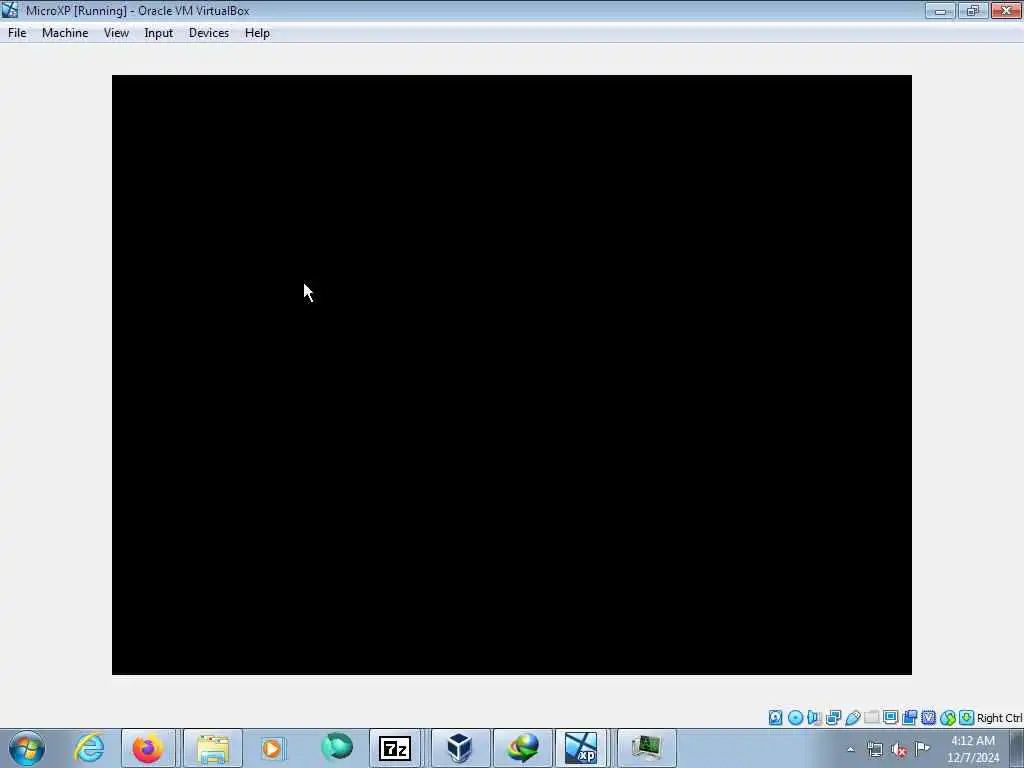This screenshot has width=1024, height=768.
Task: Restore down the VirtualBox window
Action: click(x=973, y=10)
